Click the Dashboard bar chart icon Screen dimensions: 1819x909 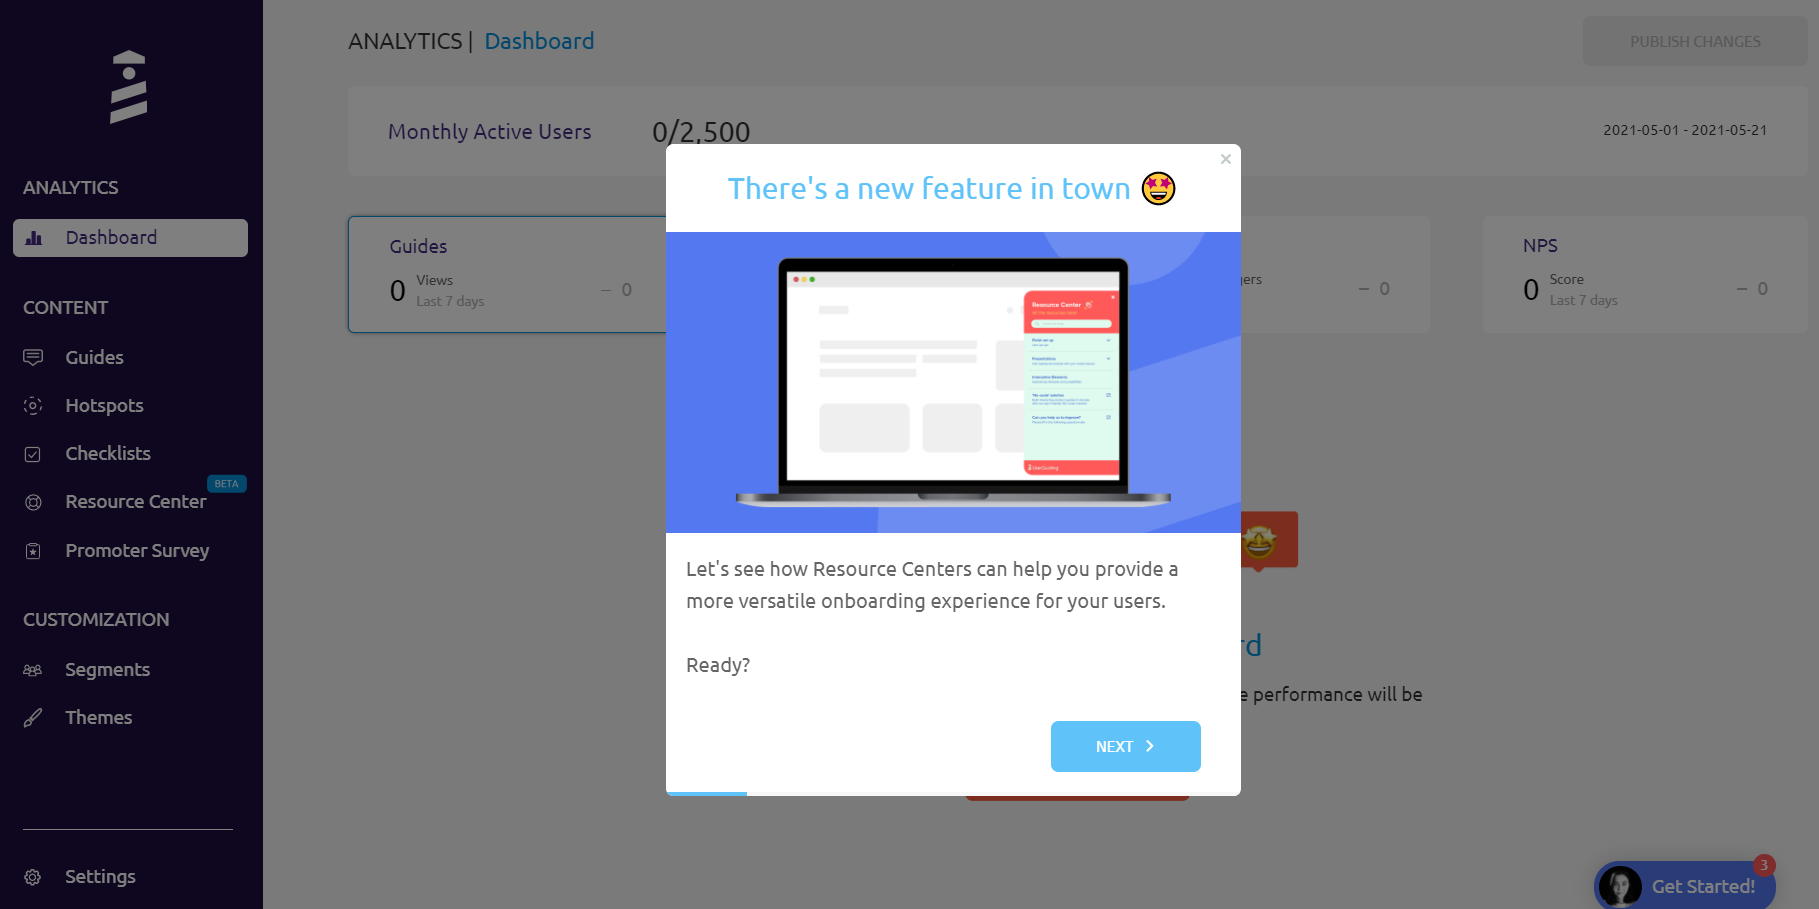(x=34, y=238)
